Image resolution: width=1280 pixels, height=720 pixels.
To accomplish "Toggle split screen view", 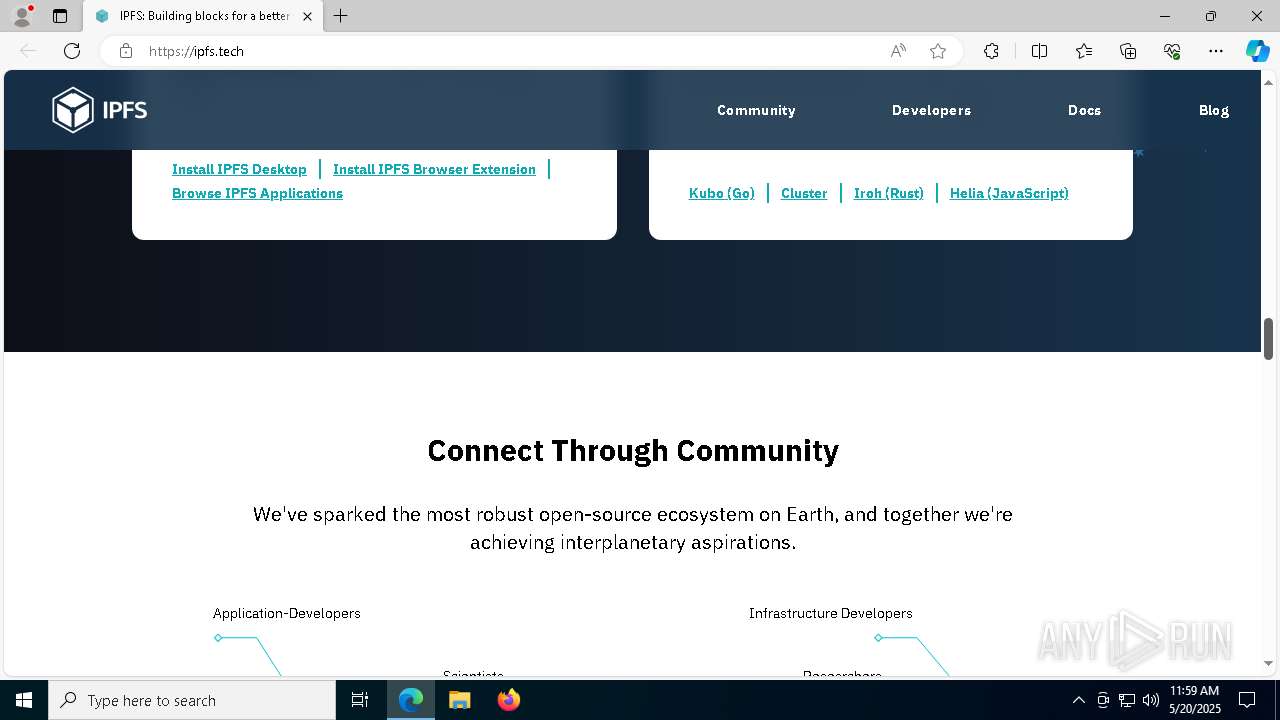I will click(1039, 51).
